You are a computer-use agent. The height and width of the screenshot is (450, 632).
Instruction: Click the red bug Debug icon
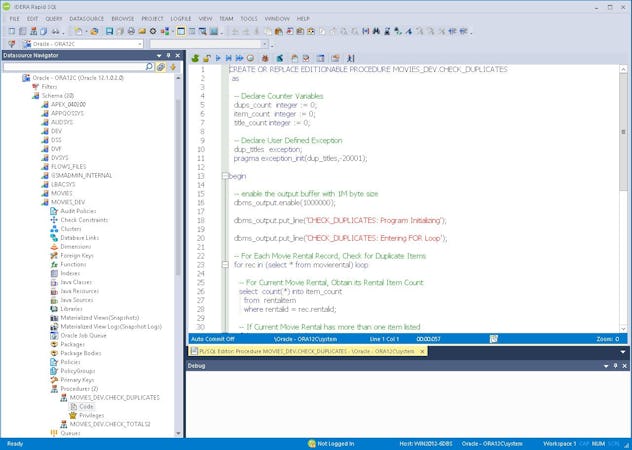point(265,58)
